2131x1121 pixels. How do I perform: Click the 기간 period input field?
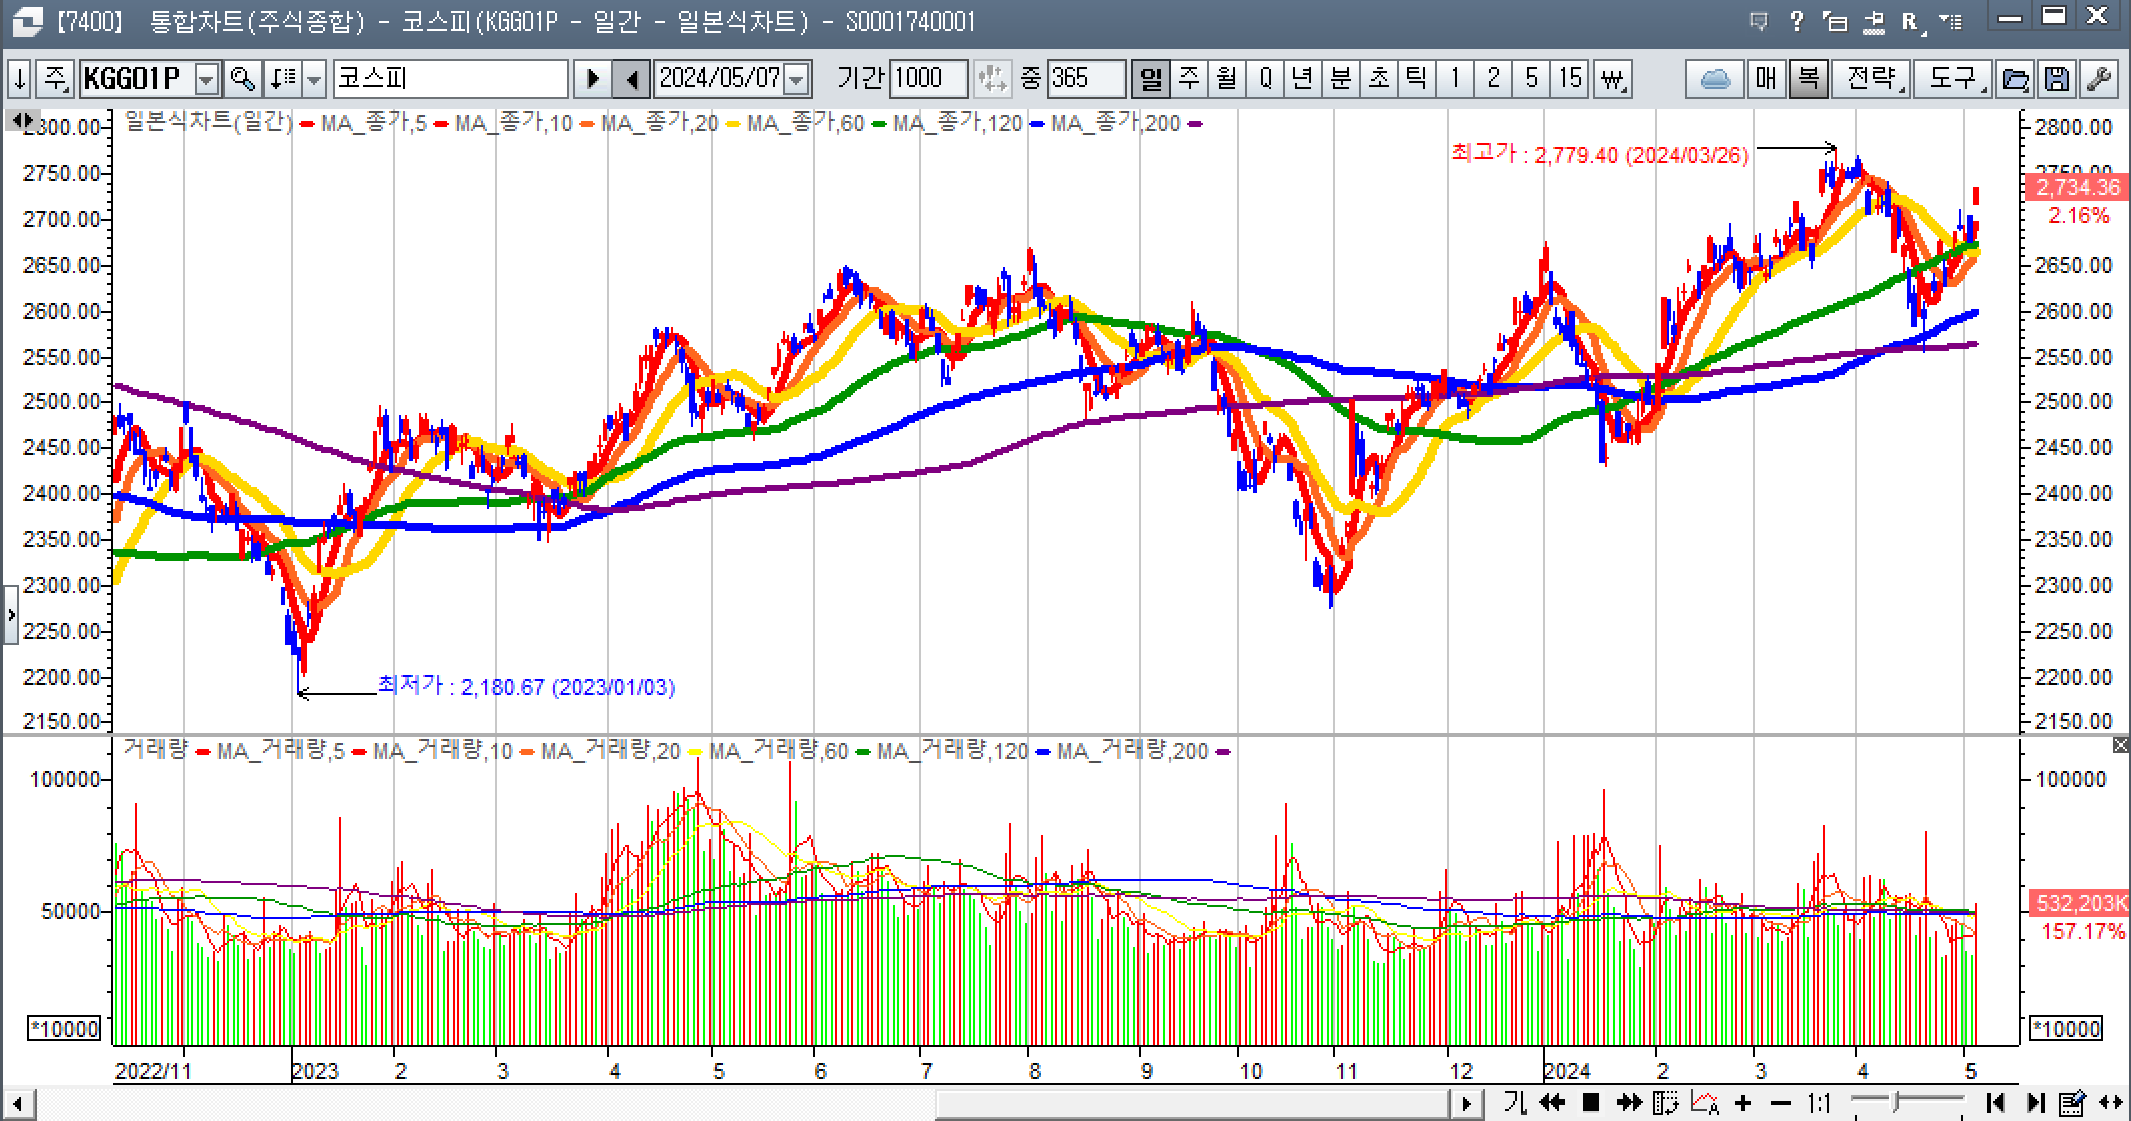[x=927, y=78]
